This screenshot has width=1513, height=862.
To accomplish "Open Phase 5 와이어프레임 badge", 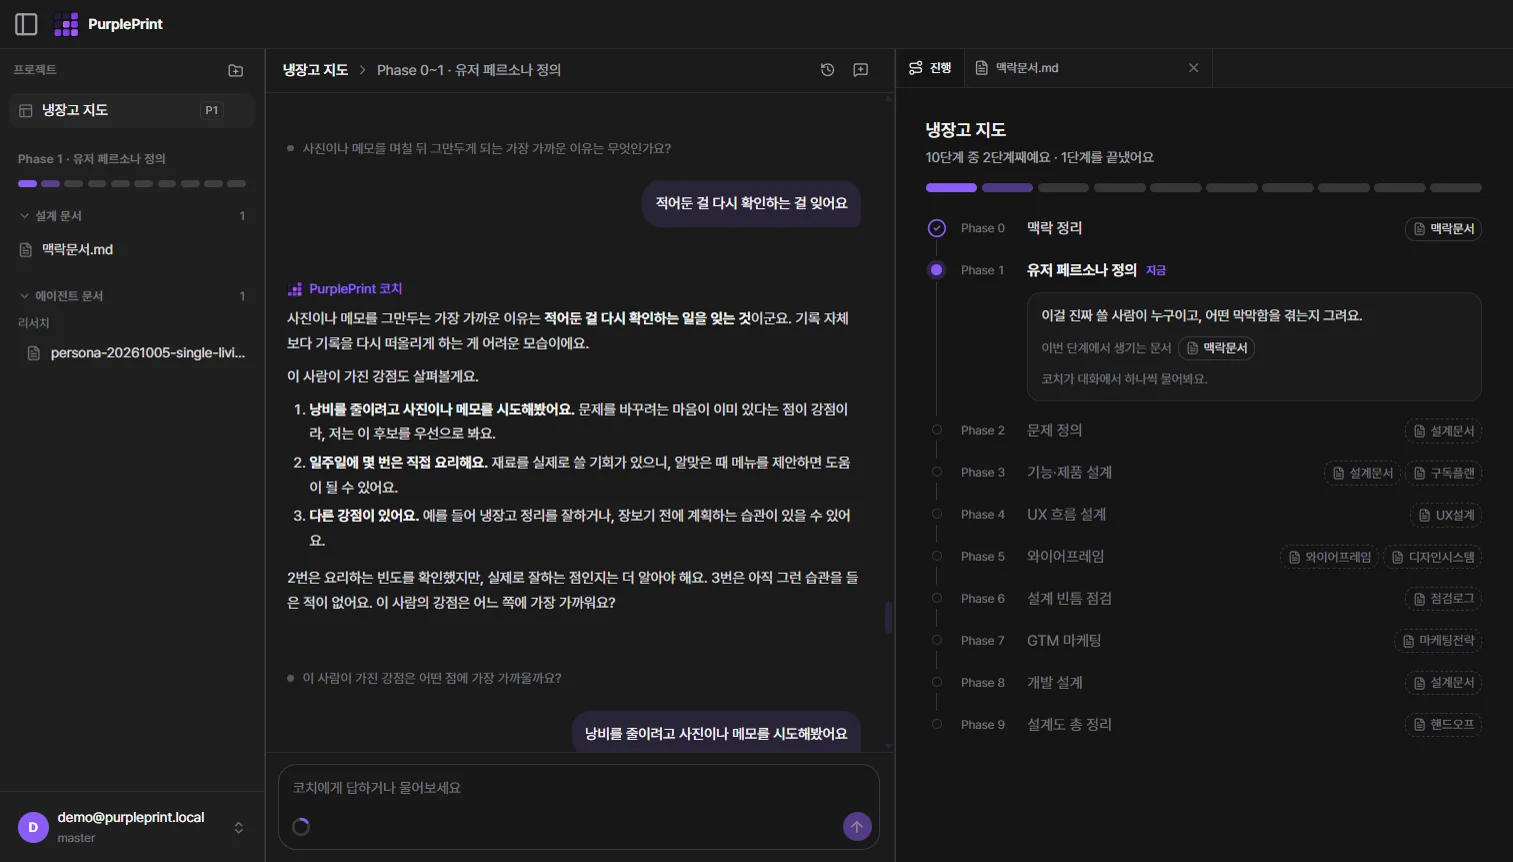I will (x=1329, y=557).
